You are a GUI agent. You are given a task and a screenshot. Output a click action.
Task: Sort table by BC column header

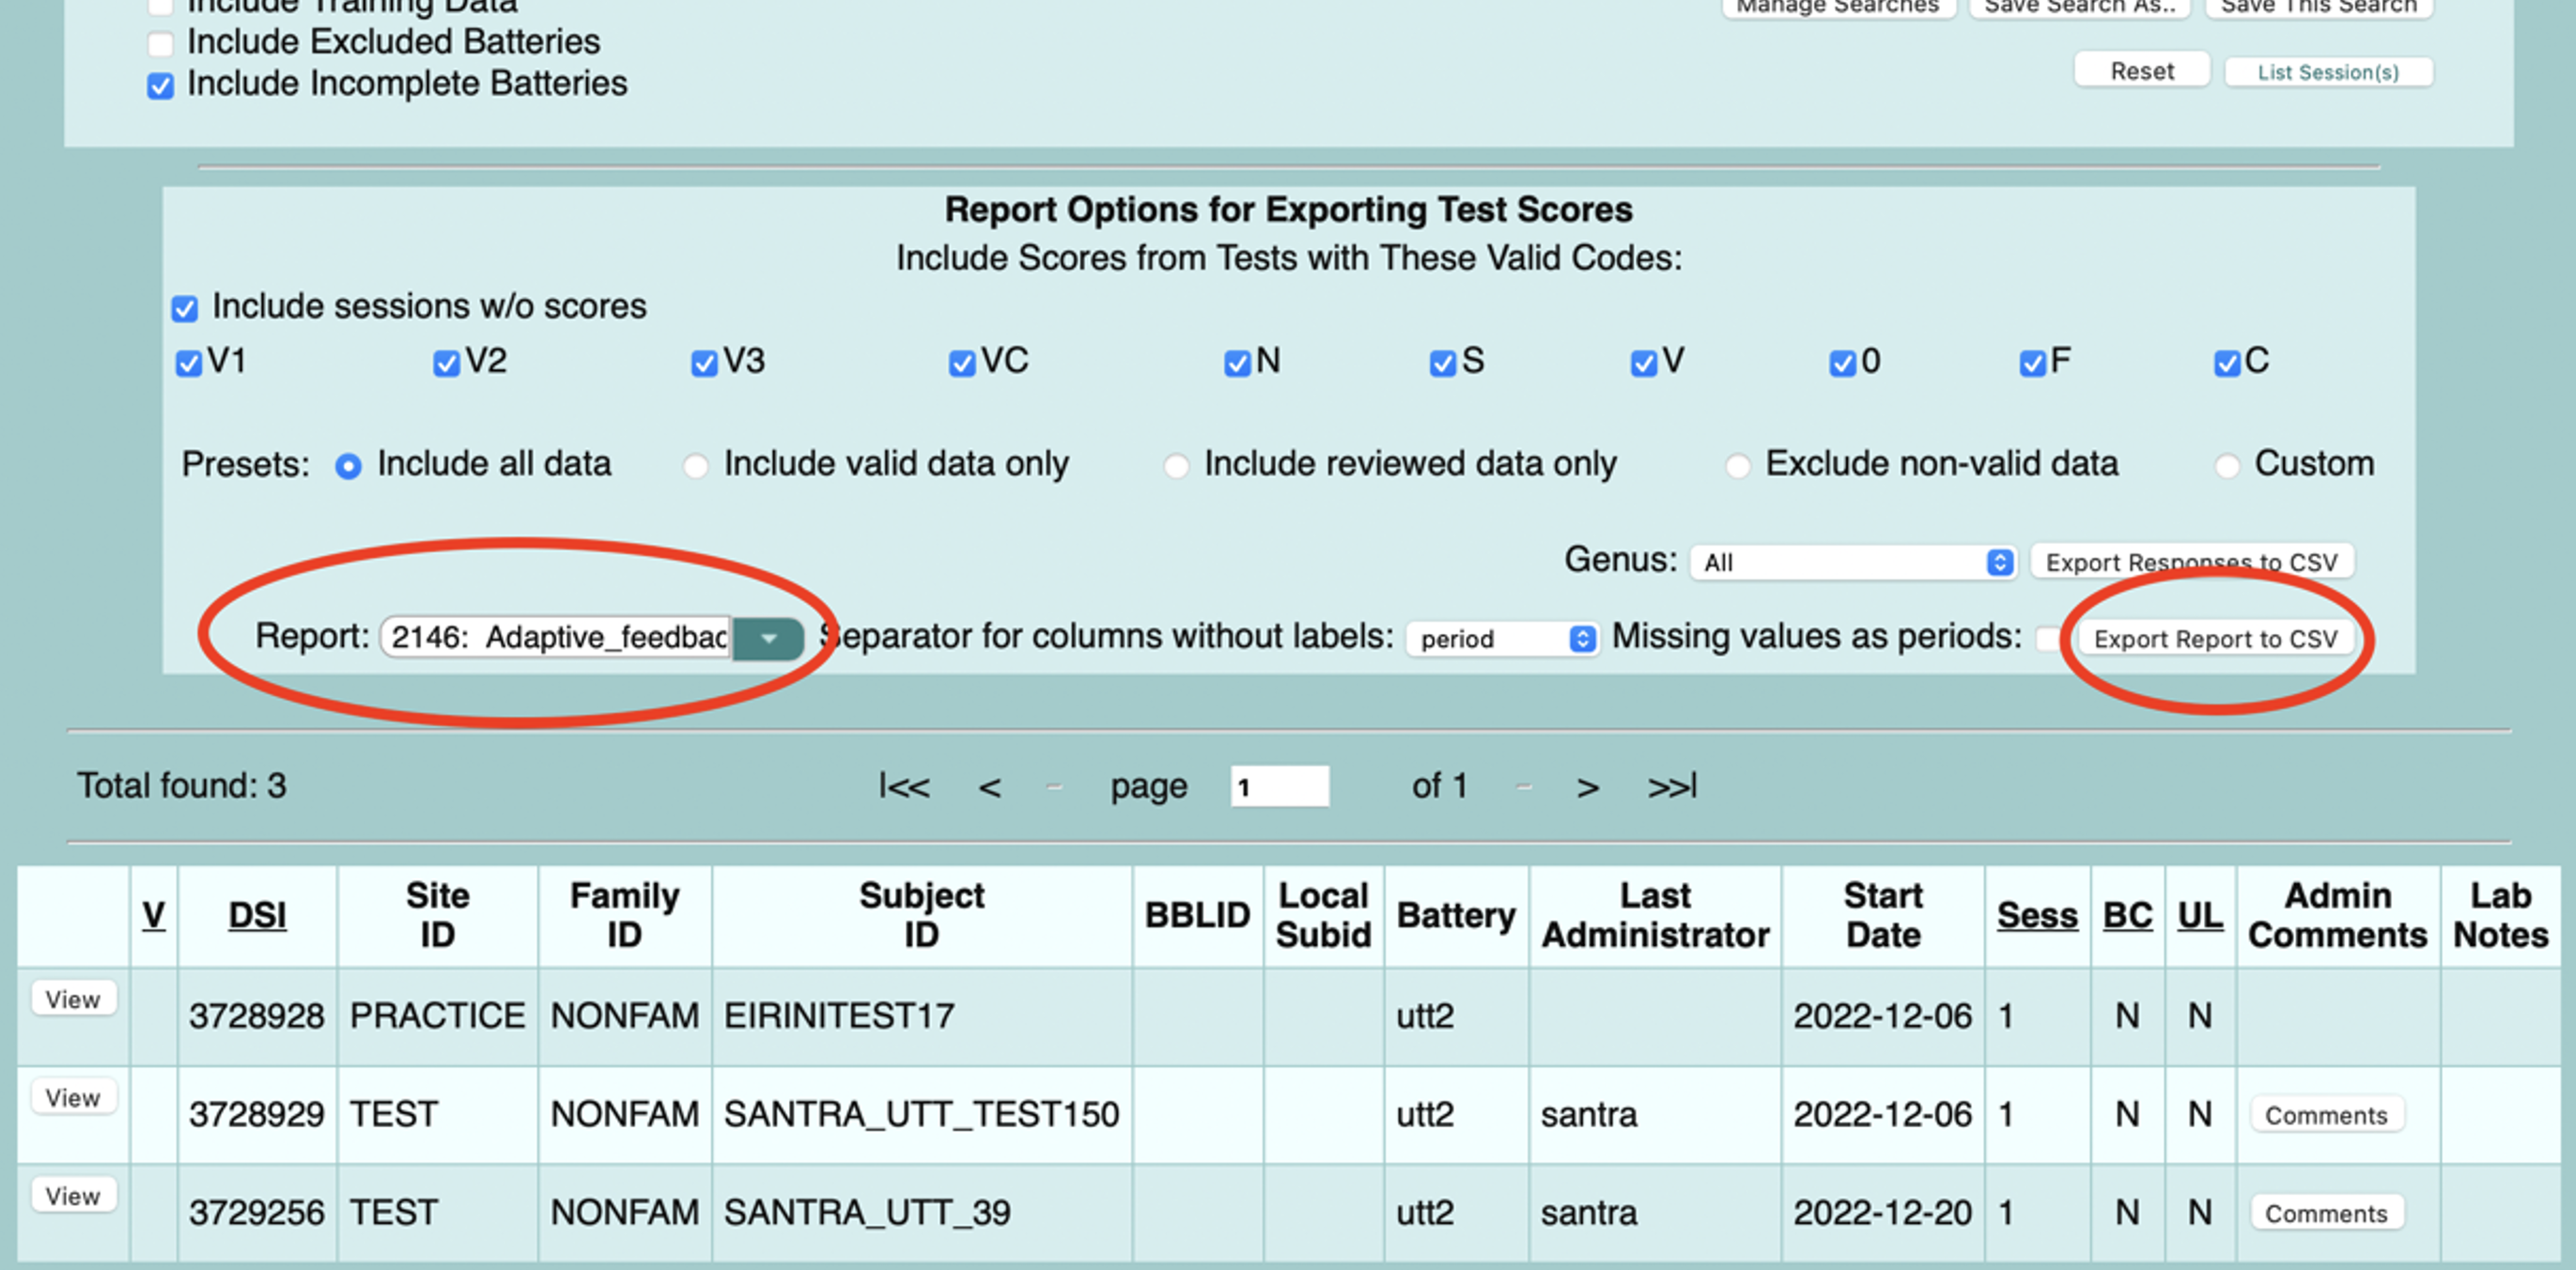tap(2127, 915)
